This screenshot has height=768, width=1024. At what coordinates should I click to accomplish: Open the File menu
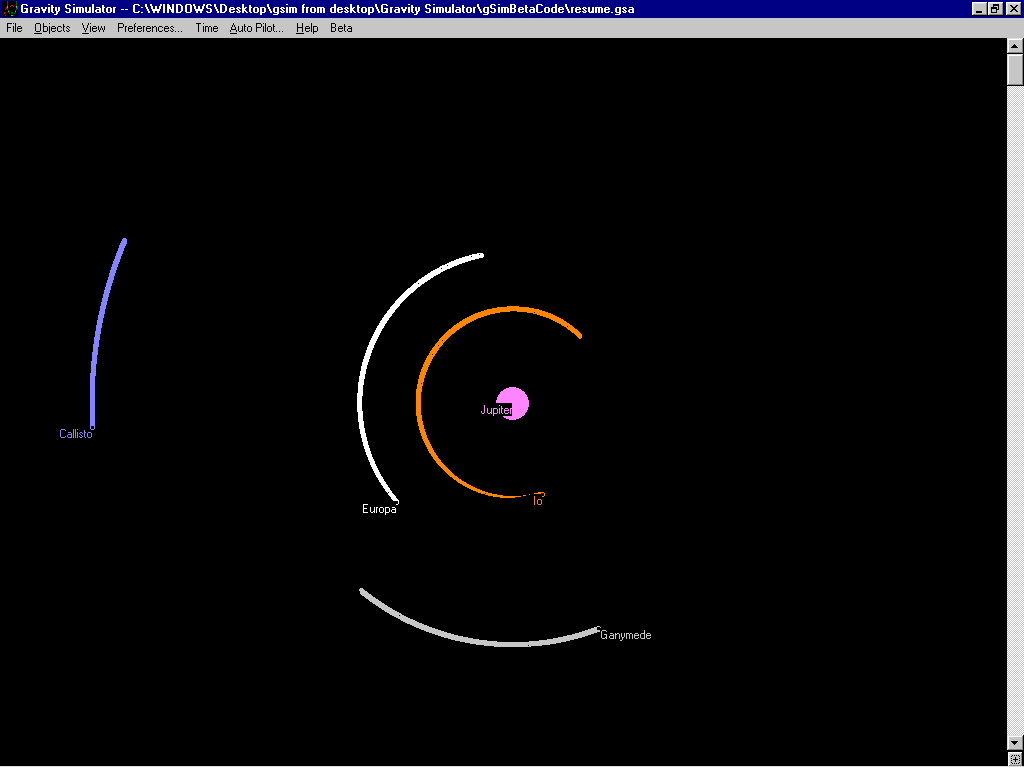(x=14, y=28)
